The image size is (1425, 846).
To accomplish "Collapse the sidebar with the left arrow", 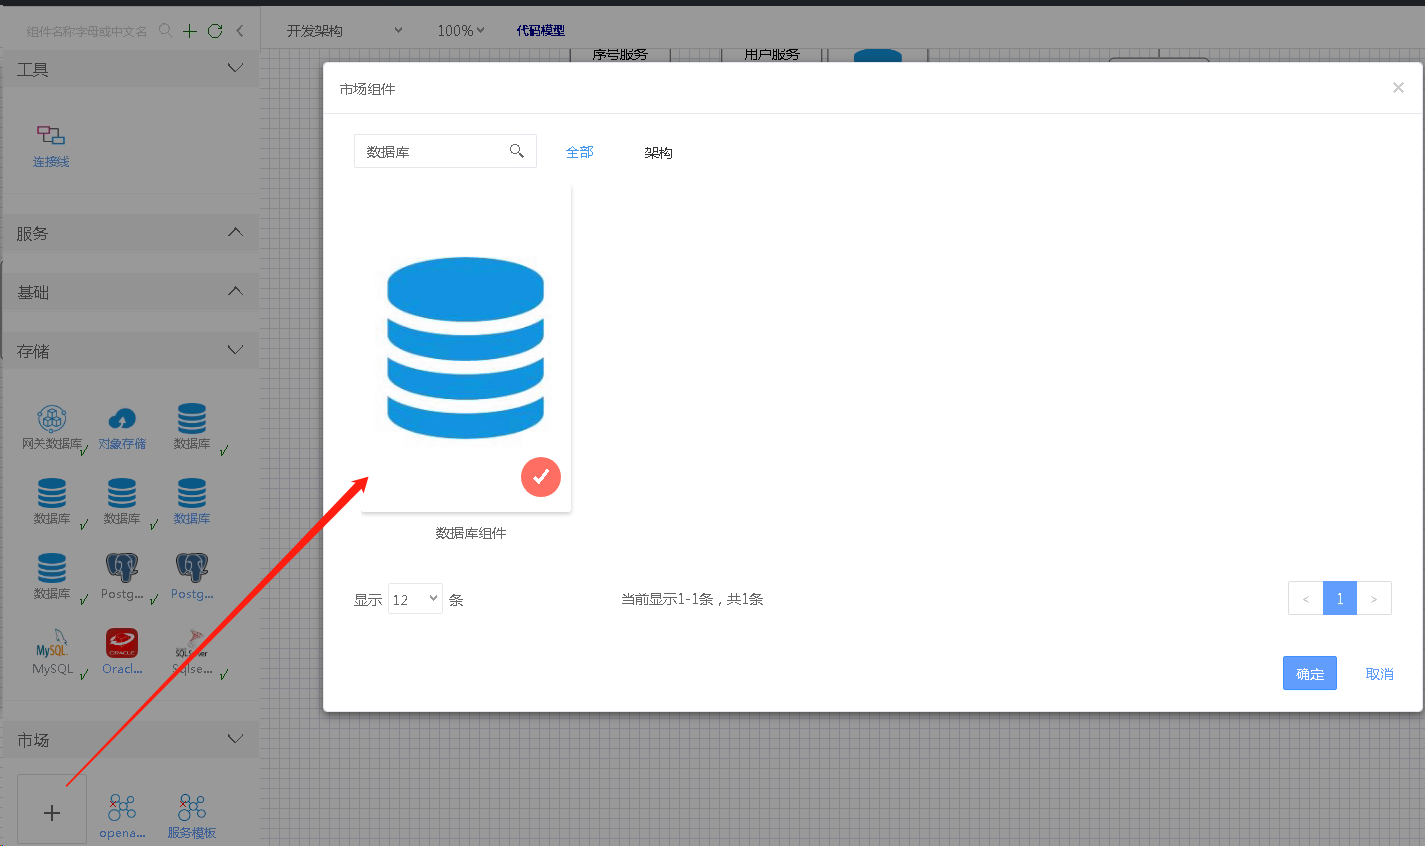I will (x=240, y=31).
